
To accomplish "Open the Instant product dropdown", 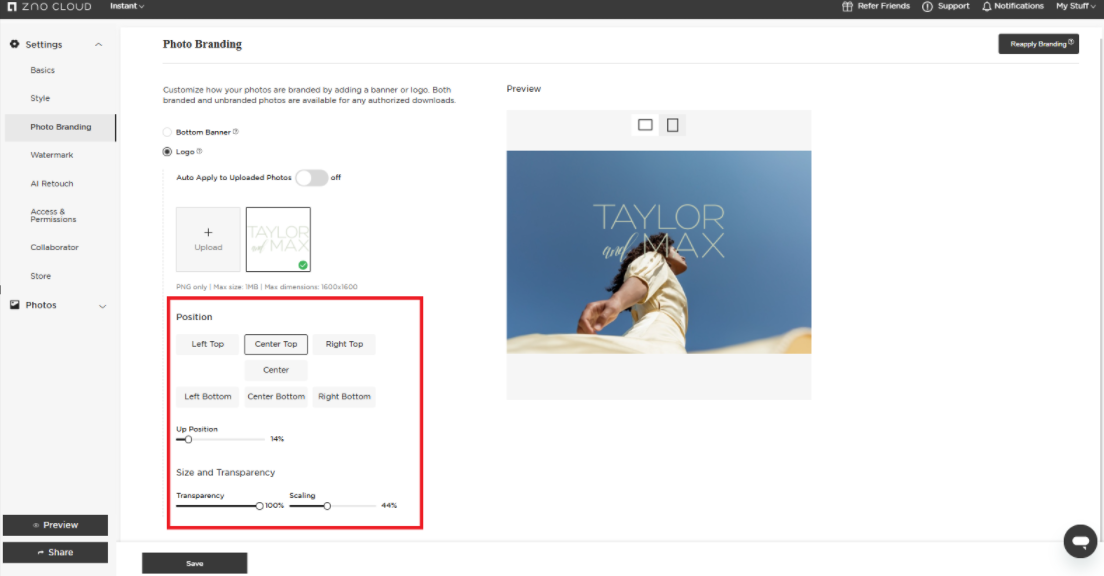I will (x=127, y=6).
